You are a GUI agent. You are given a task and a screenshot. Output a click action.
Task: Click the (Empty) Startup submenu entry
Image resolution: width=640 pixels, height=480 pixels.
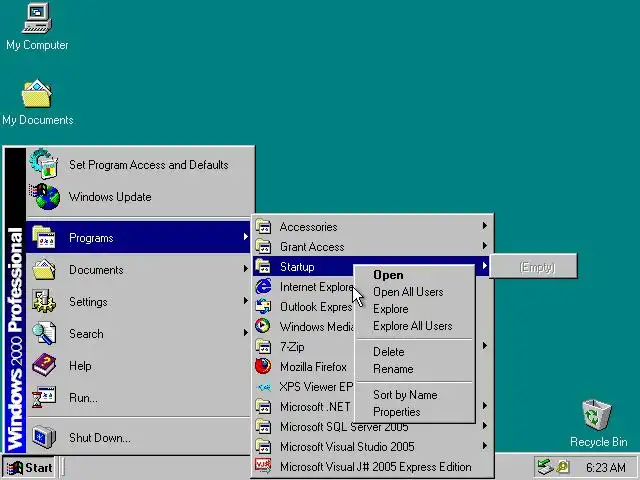pos(533,267)
